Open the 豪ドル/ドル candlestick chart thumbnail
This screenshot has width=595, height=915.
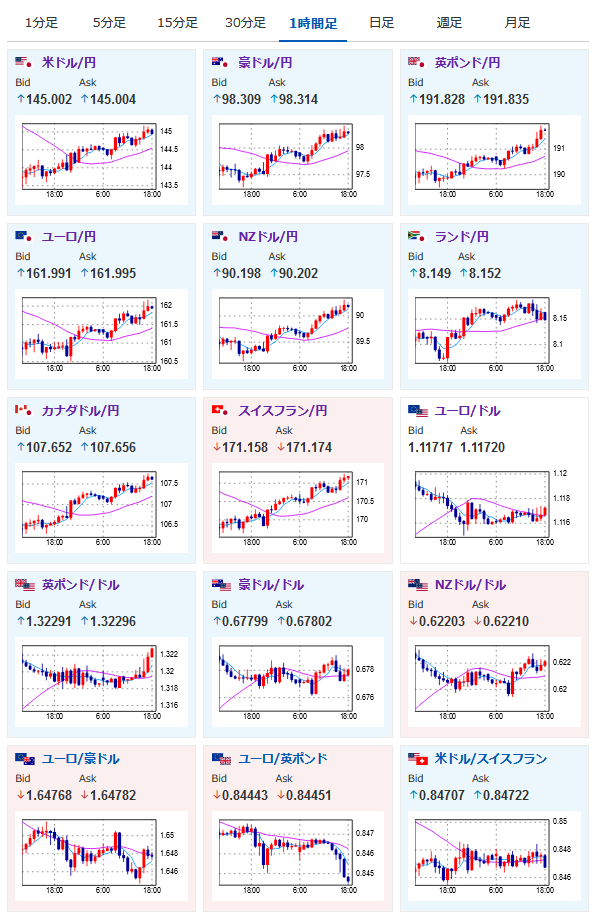(x=293, y=682)
